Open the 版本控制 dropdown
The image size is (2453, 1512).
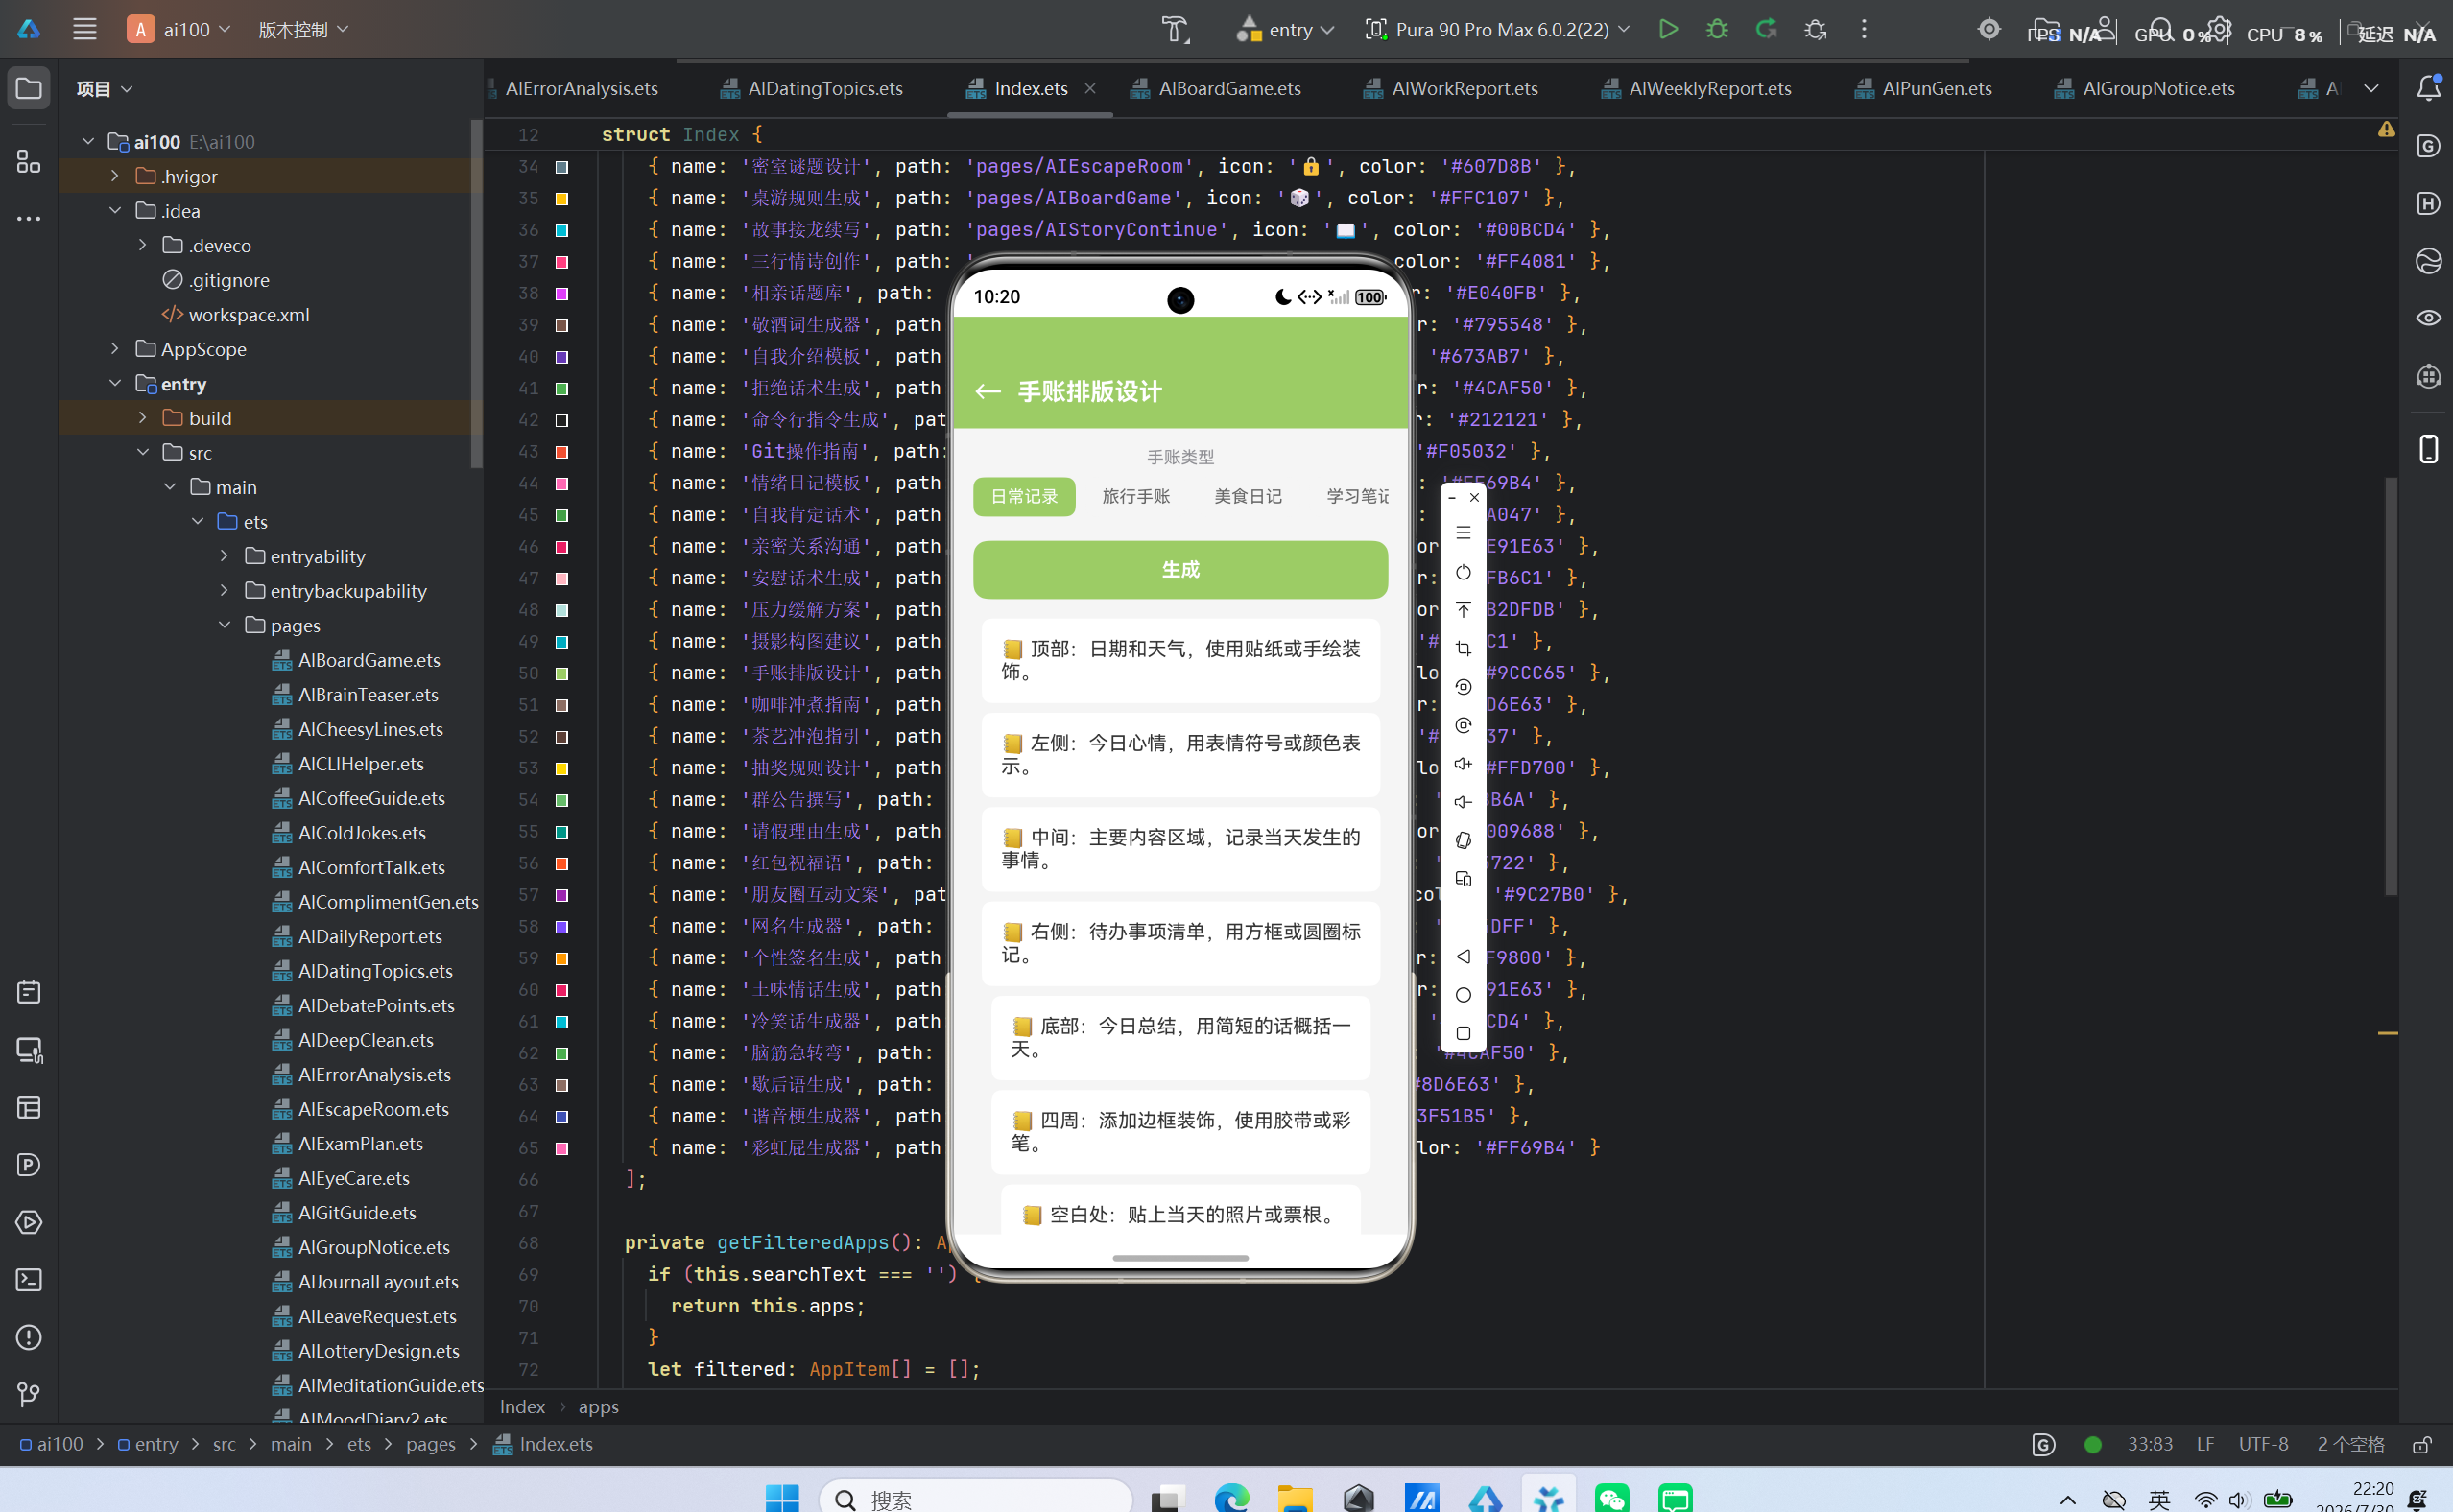pos(303,29)
